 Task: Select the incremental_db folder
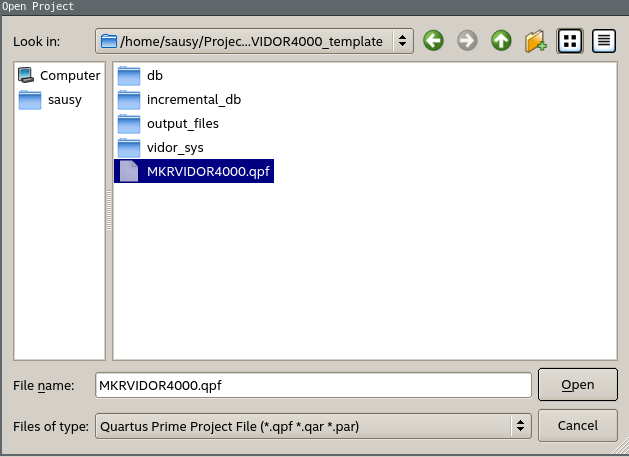coord(179,100)
